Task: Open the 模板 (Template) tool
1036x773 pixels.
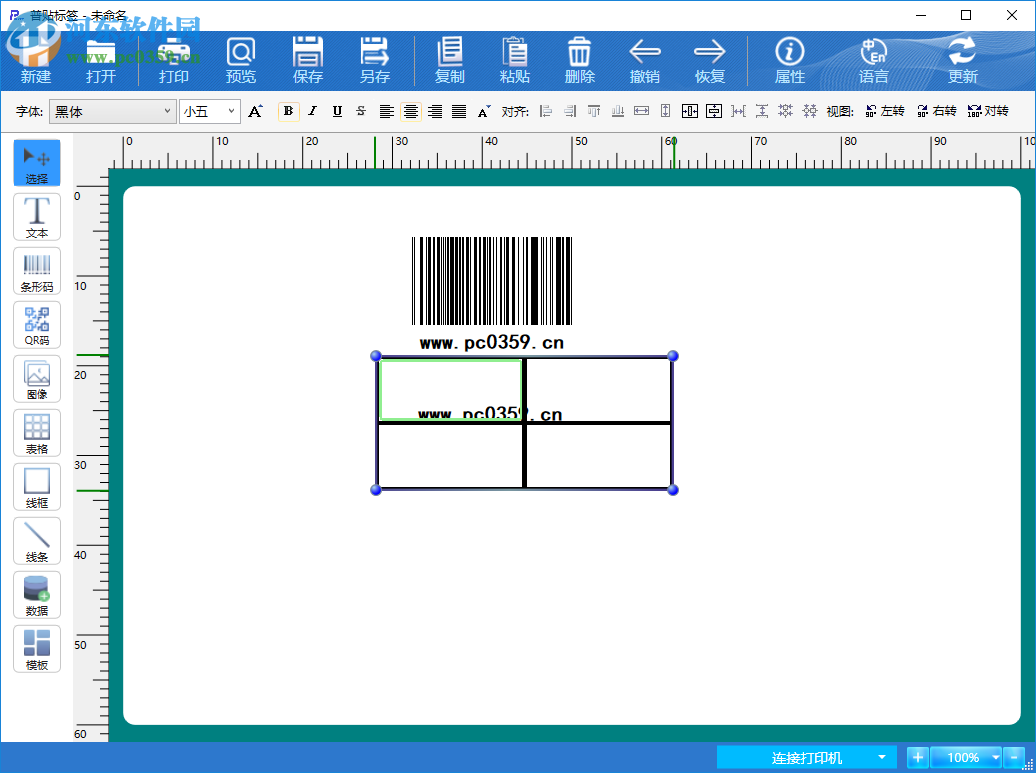Action: (x=37, y=649)
